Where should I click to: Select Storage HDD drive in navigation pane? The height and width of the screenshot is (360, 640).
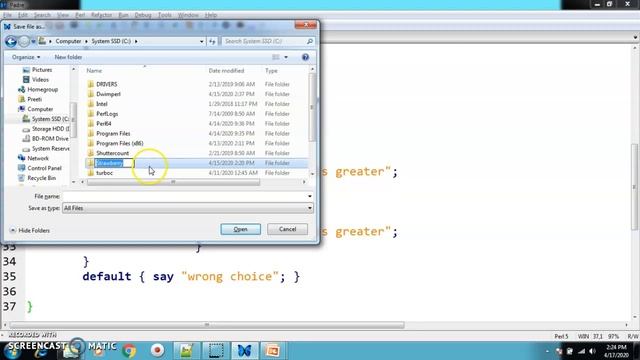click(46, 129)
